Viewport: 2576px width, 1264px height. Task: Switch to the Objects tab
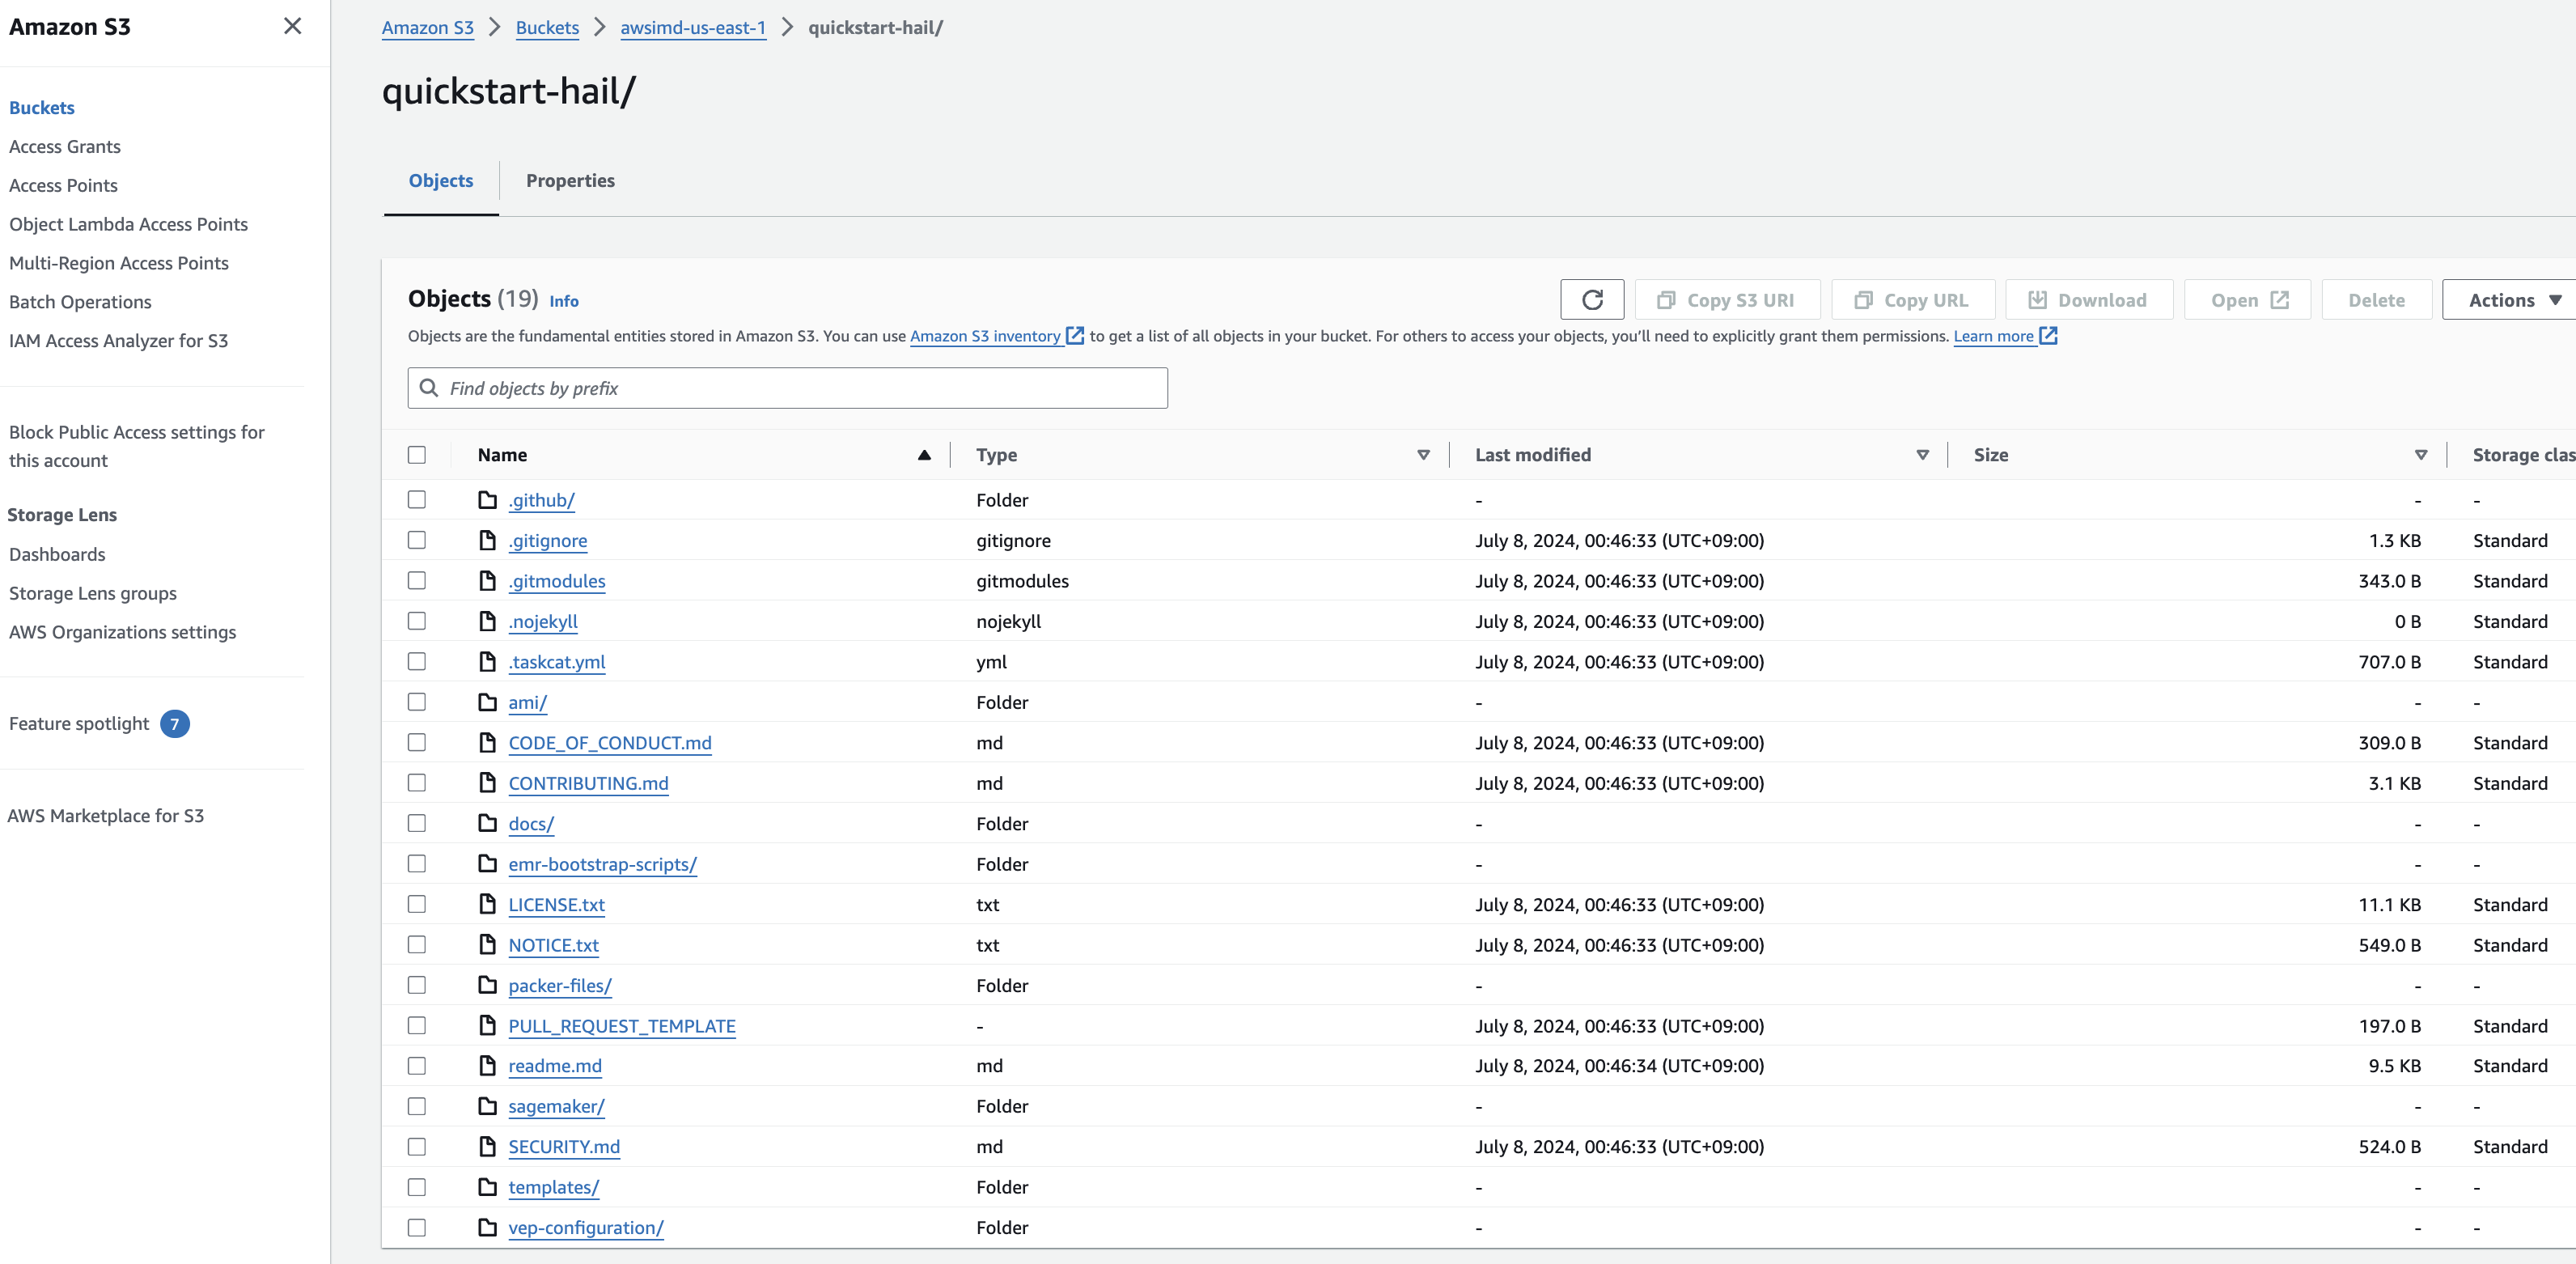tap(441, 181)
